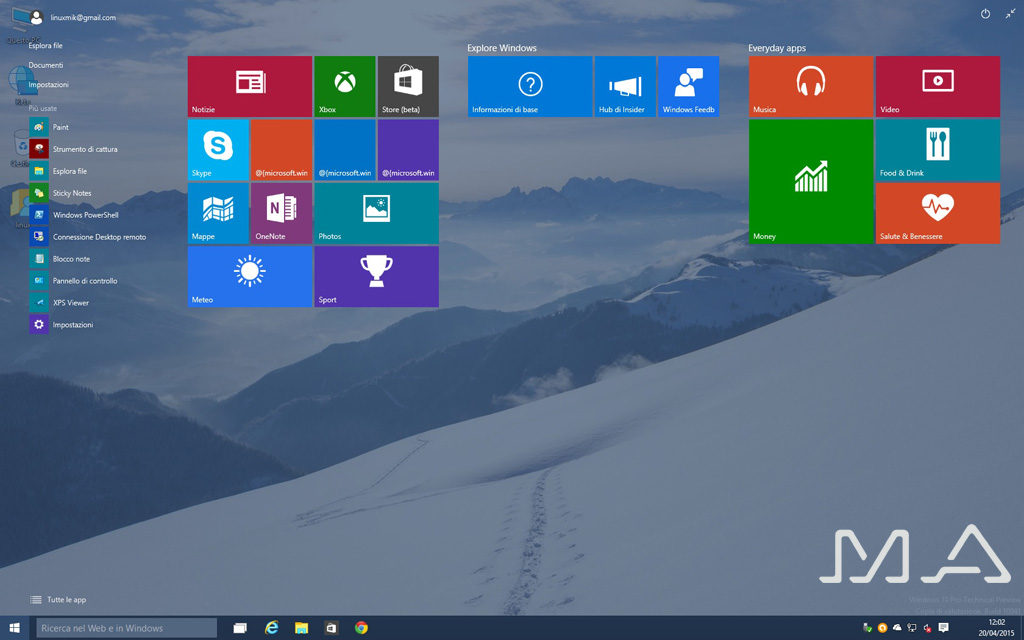
Task: Launch the Xbox tile
Action: coord(345,86)
